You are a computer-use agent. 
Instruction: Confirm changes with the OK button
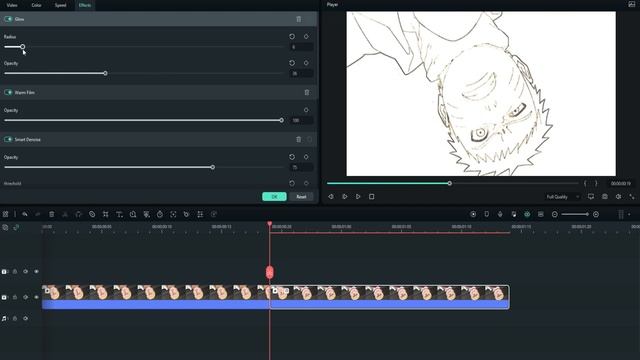pos(274,197)
